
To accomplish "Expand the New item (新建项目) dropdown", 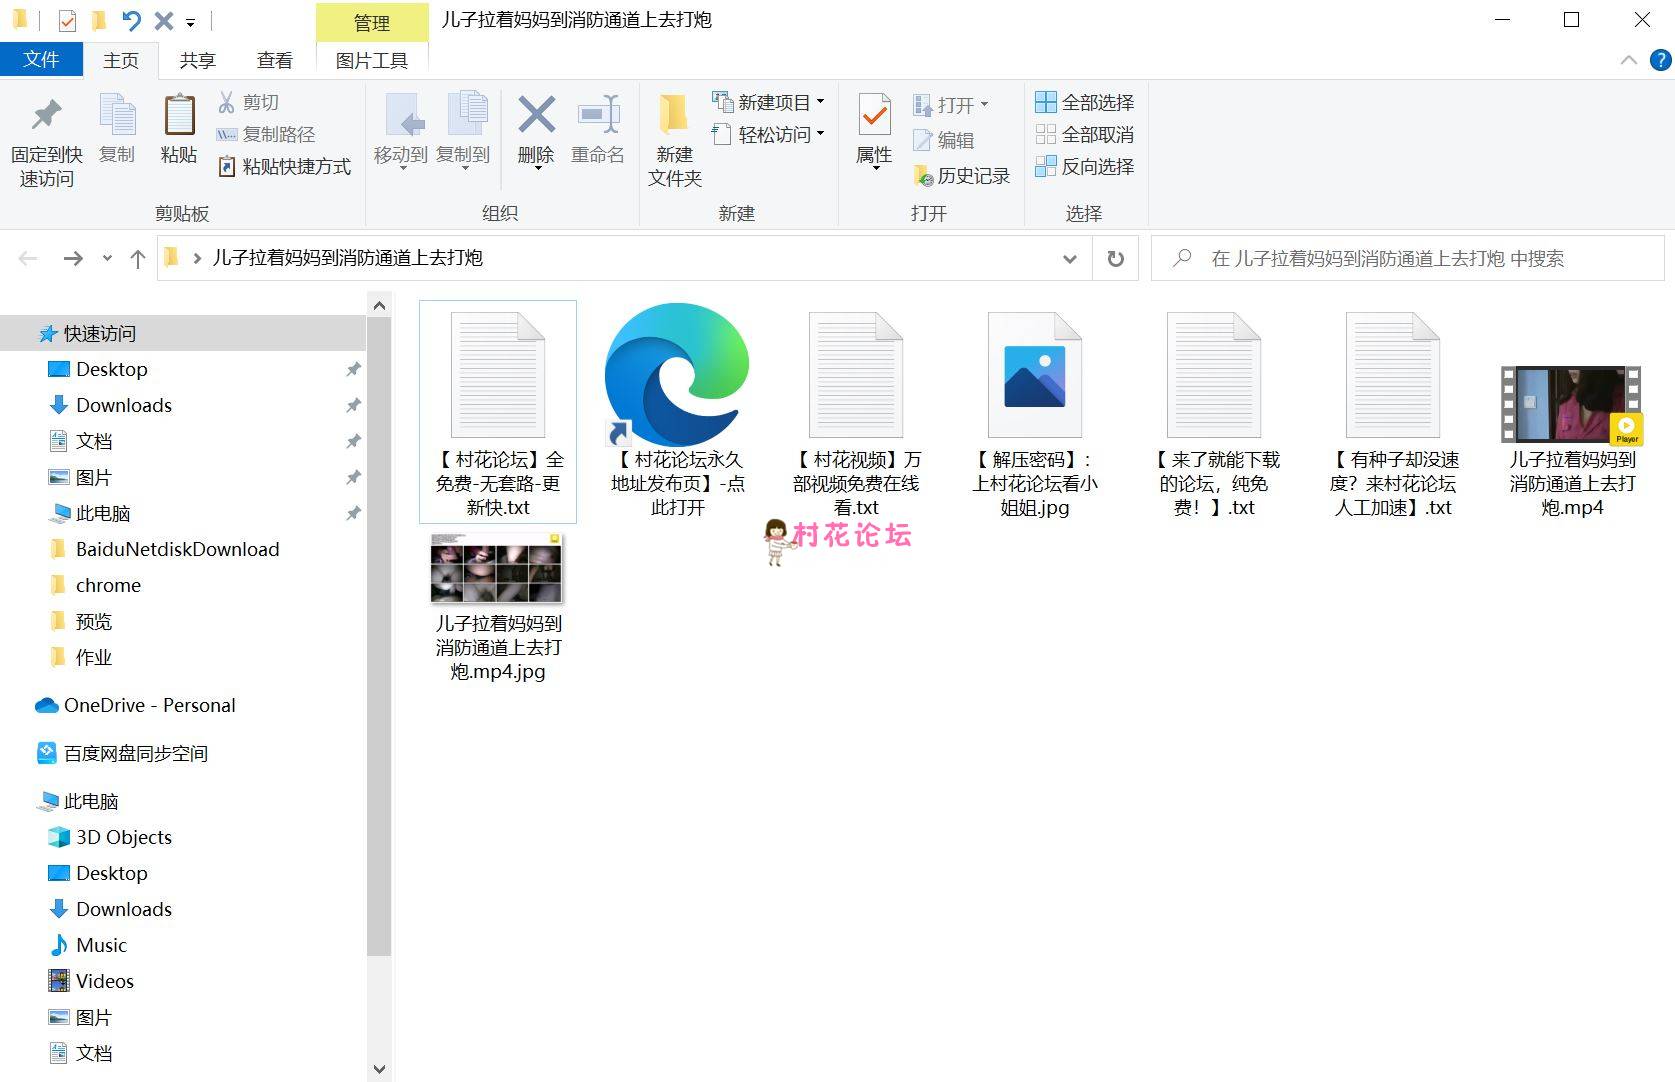I will [x=768, y=102].
